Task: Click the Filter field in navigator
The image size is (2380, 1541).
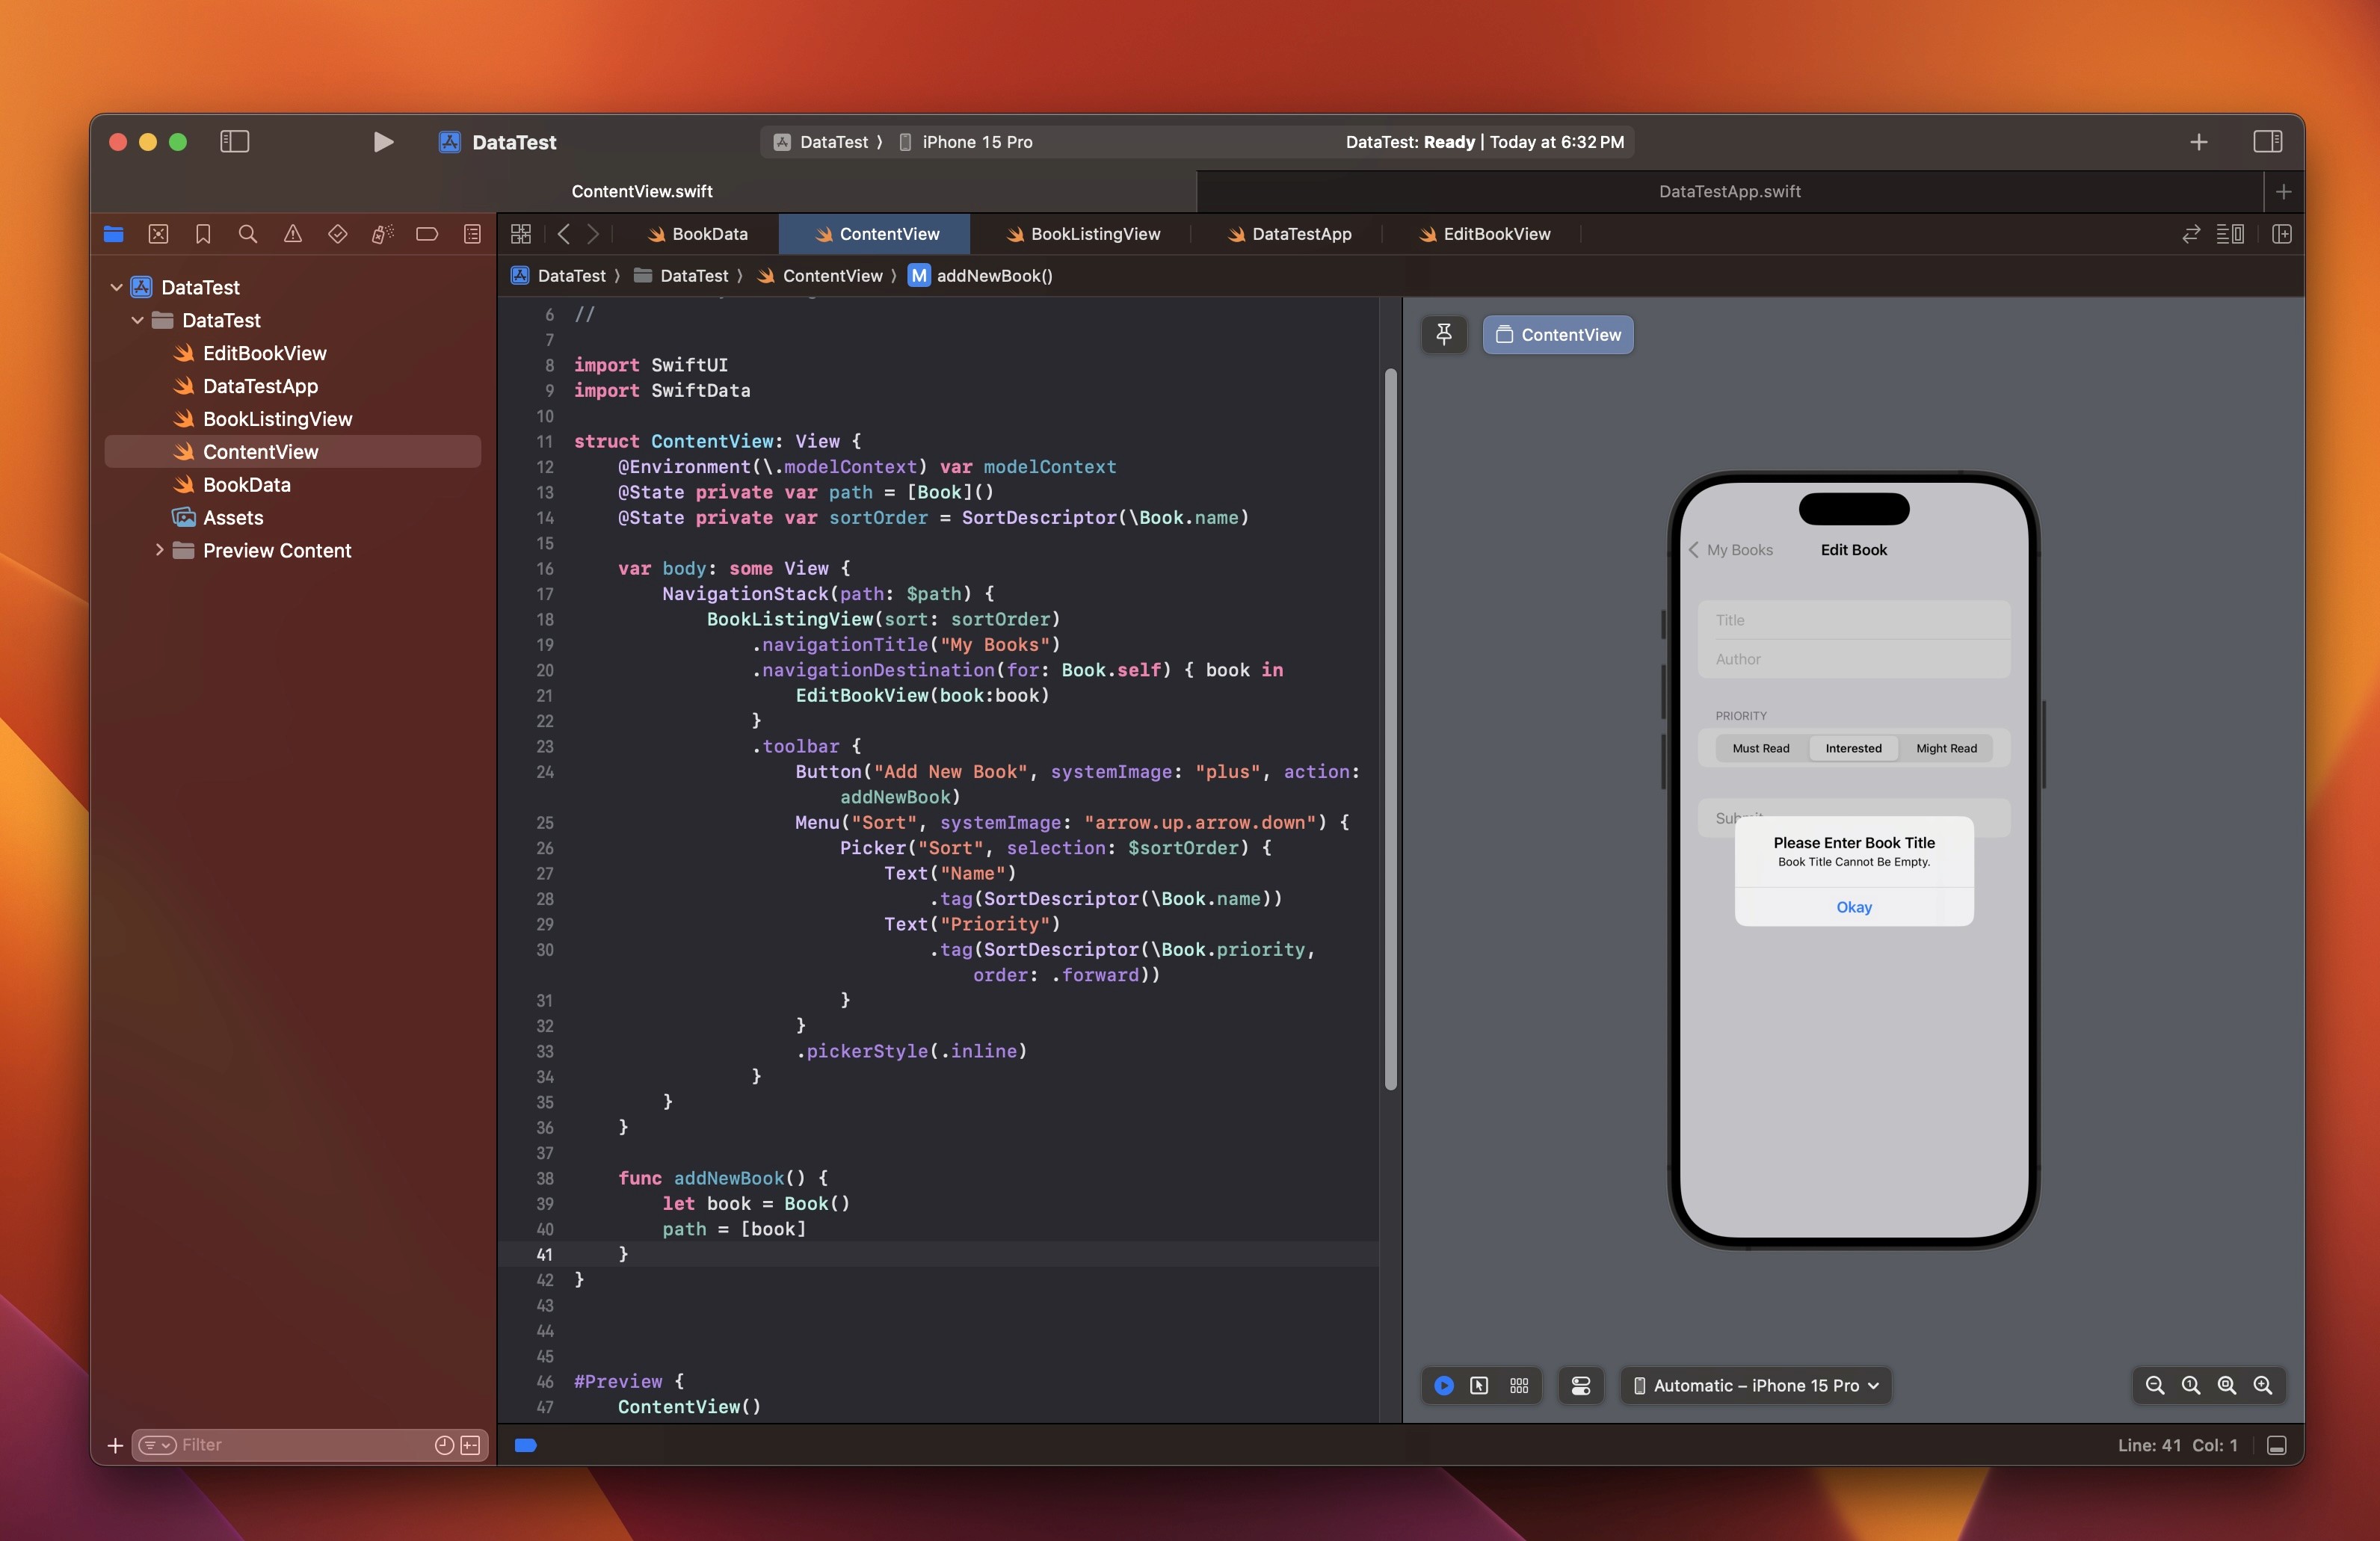Action: coord(300,1445)
